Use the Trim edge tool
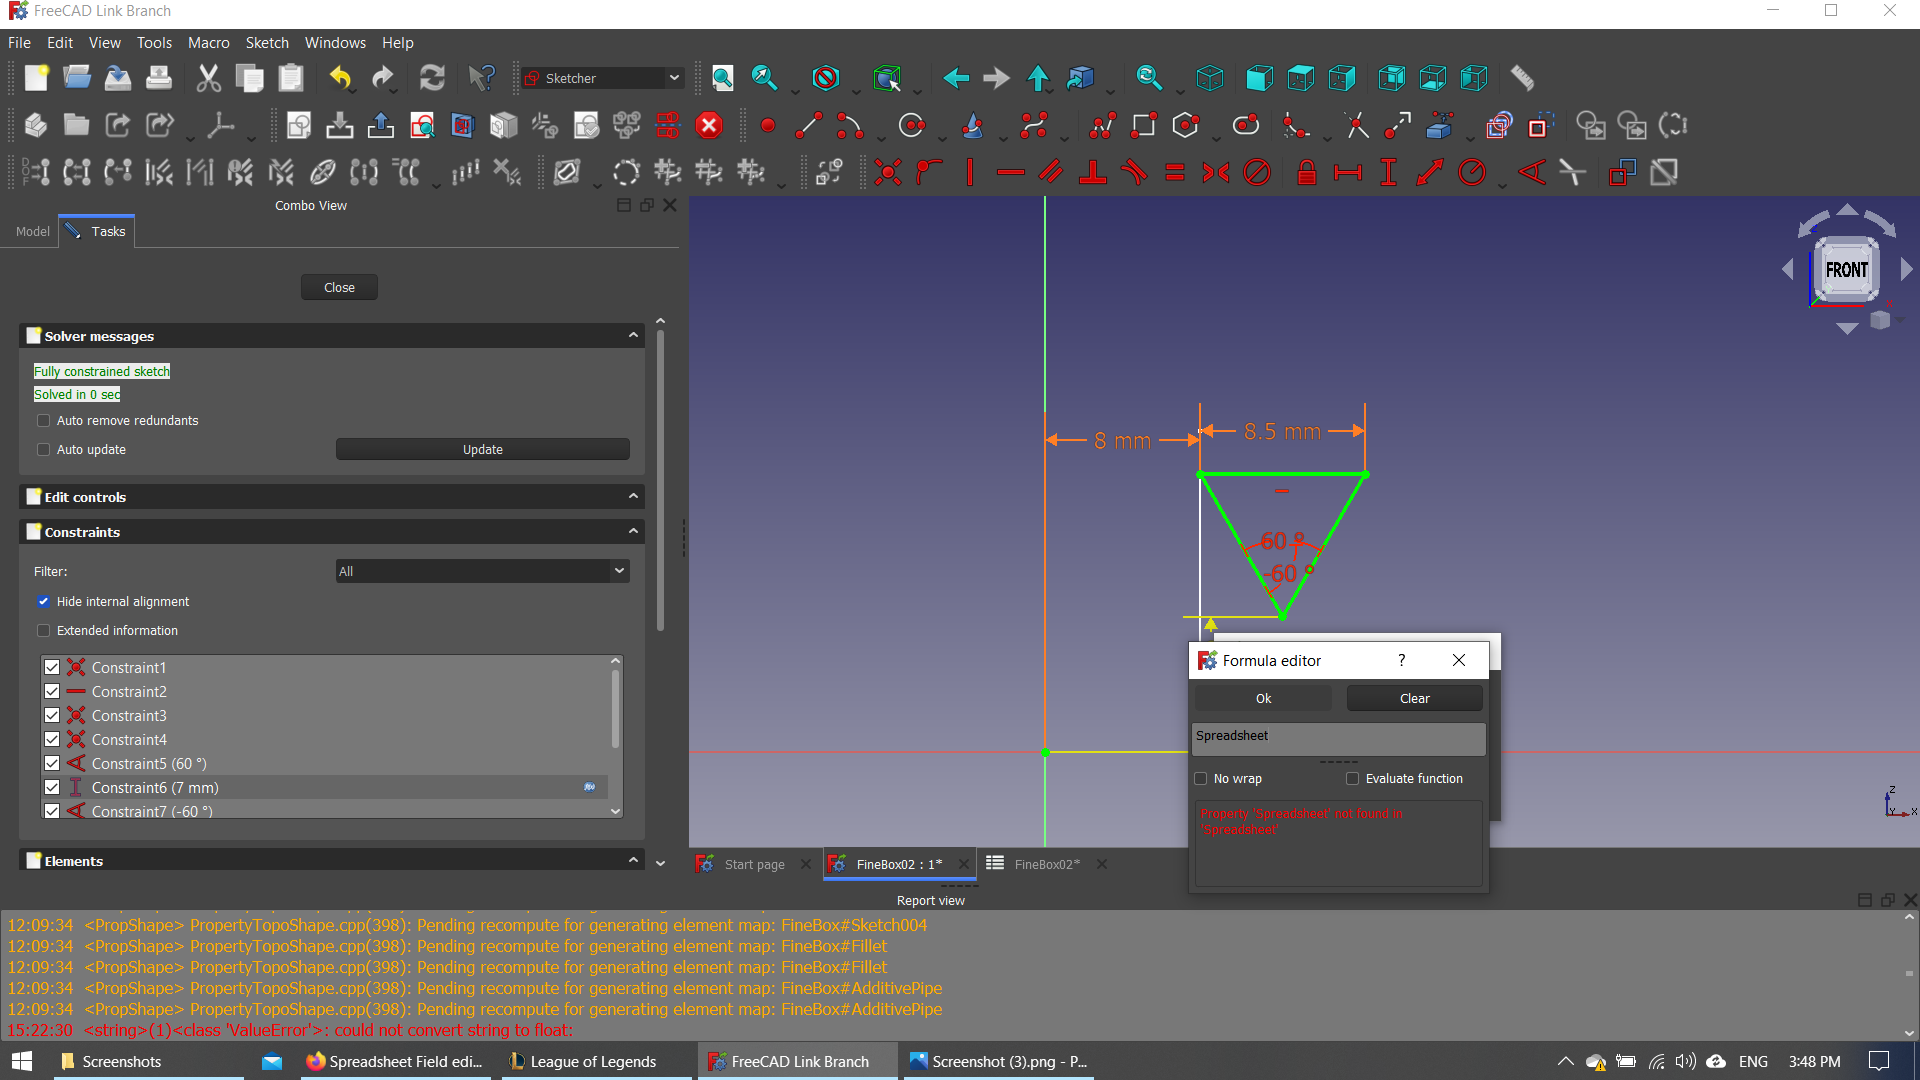The height and width of the screenshot is (1080, 1920). click(x=1356, y=125)
